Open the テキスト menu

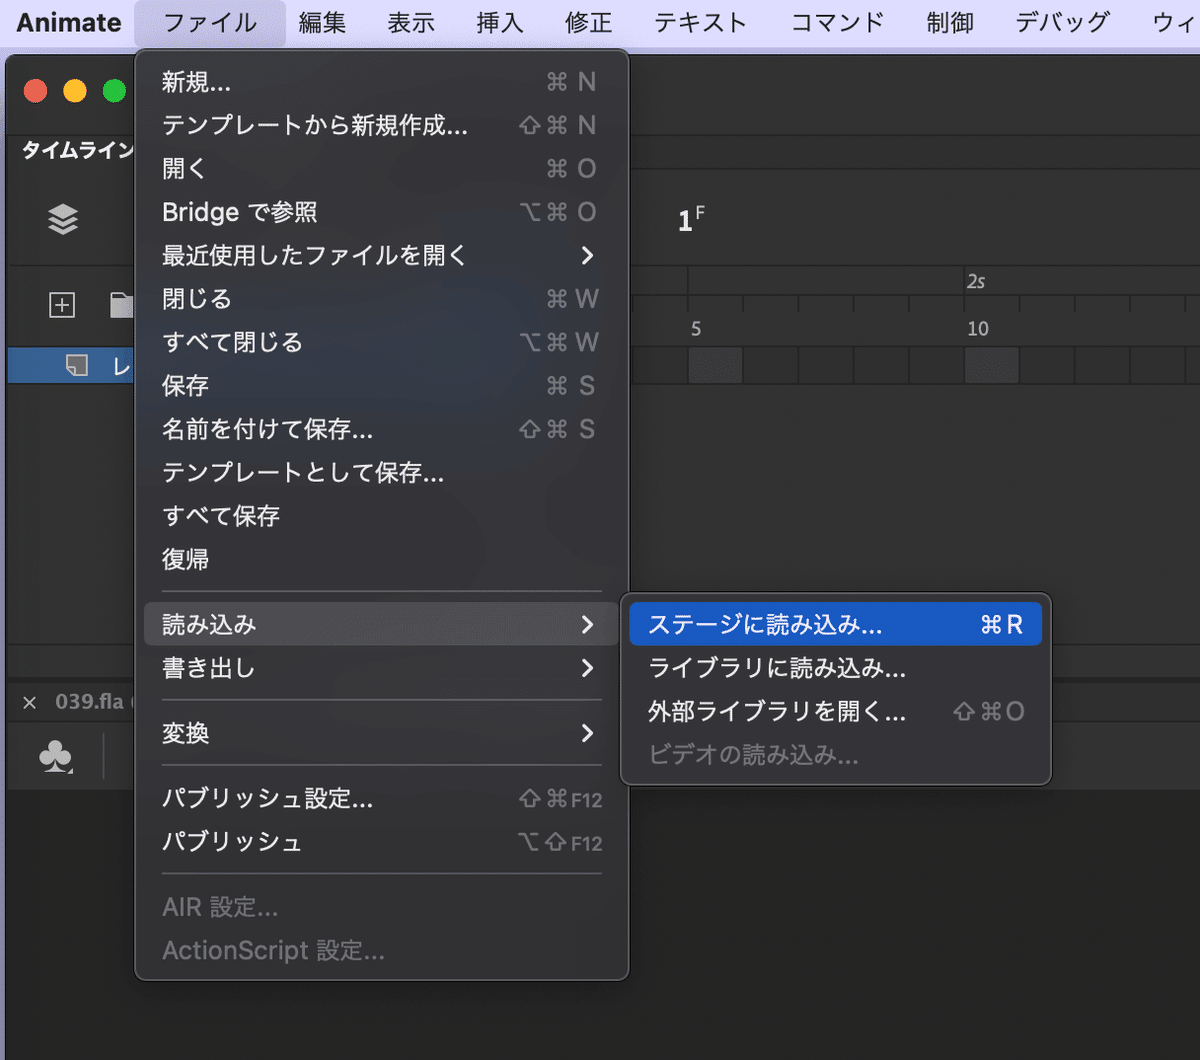[x=700, y=23]
